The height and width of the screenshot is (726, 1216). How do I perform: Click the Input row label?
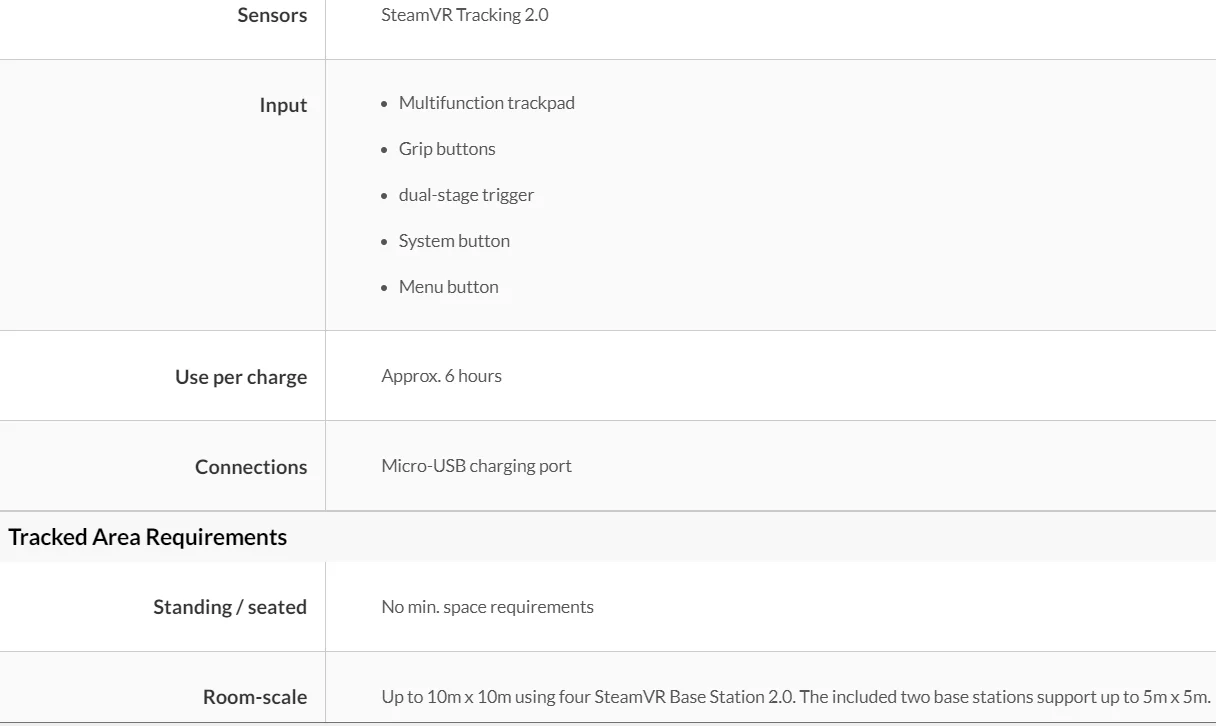click(x=283, y=105)
